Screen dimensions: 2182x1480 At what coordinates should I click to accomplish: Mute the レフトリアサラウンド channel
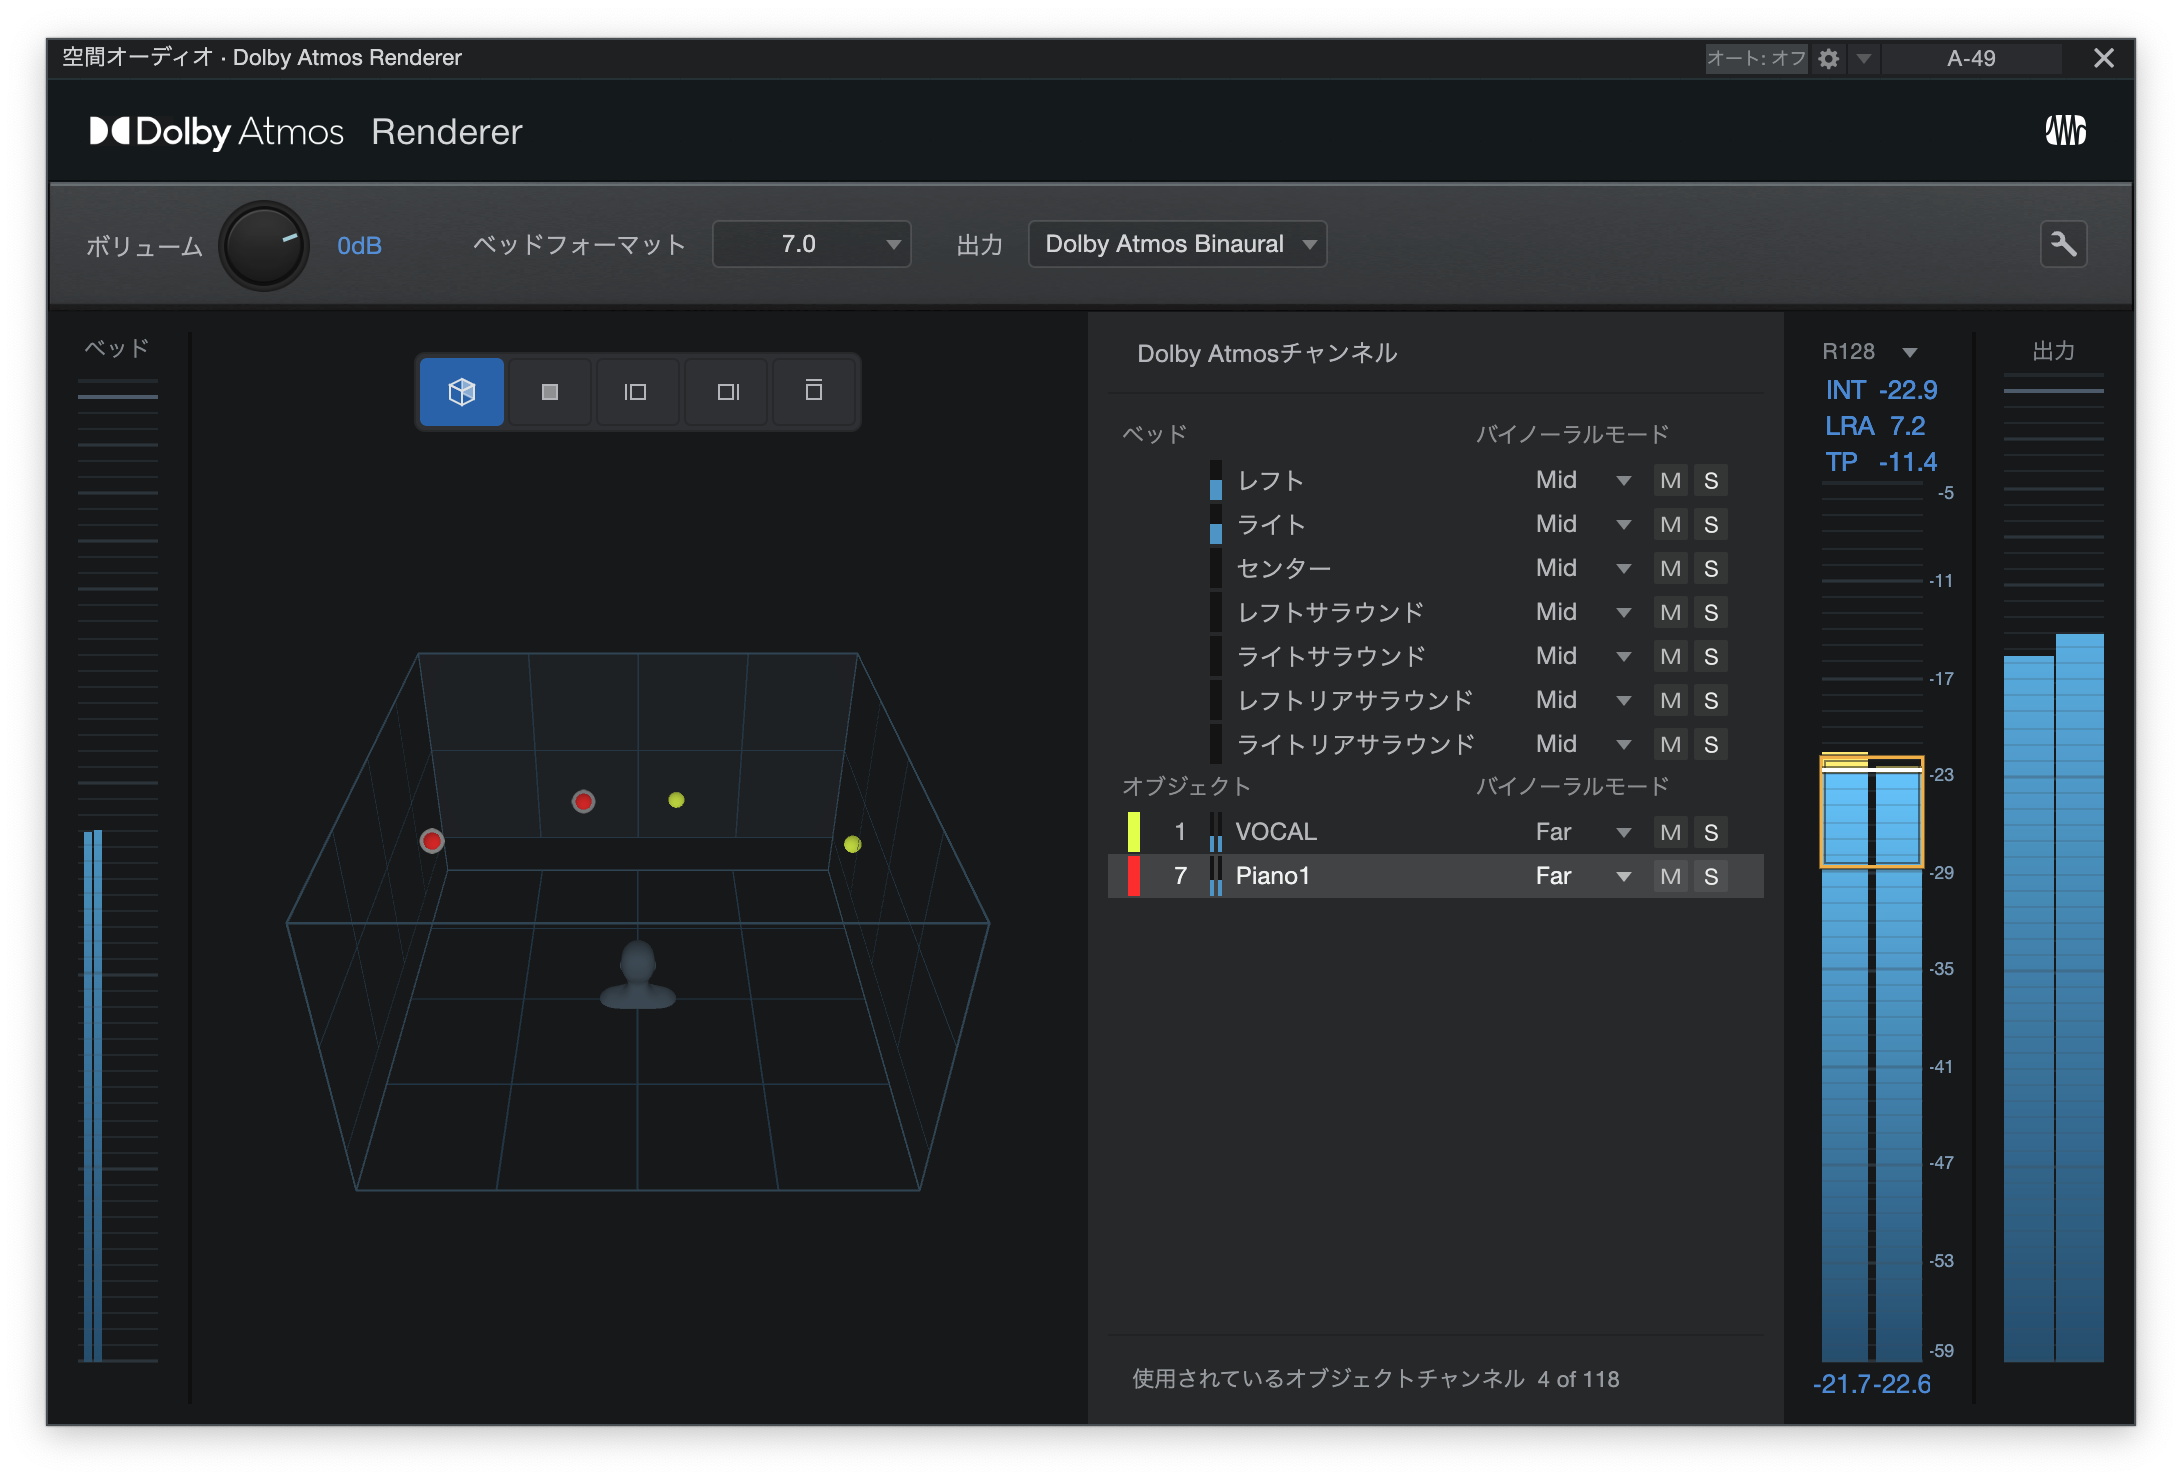(1670, 701)
